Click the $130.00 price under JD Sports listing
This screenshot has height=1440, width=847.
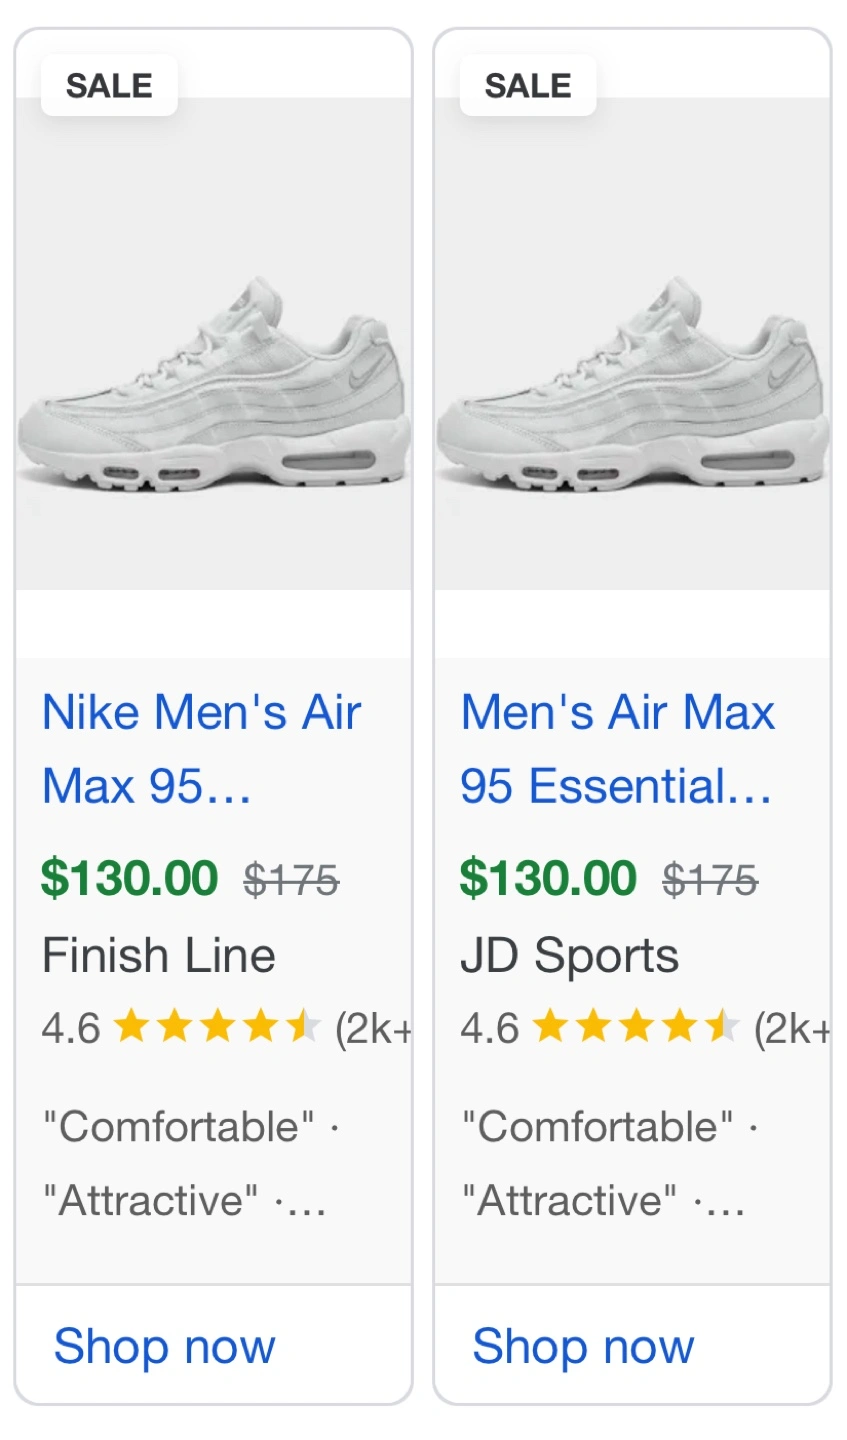[548, 879]
